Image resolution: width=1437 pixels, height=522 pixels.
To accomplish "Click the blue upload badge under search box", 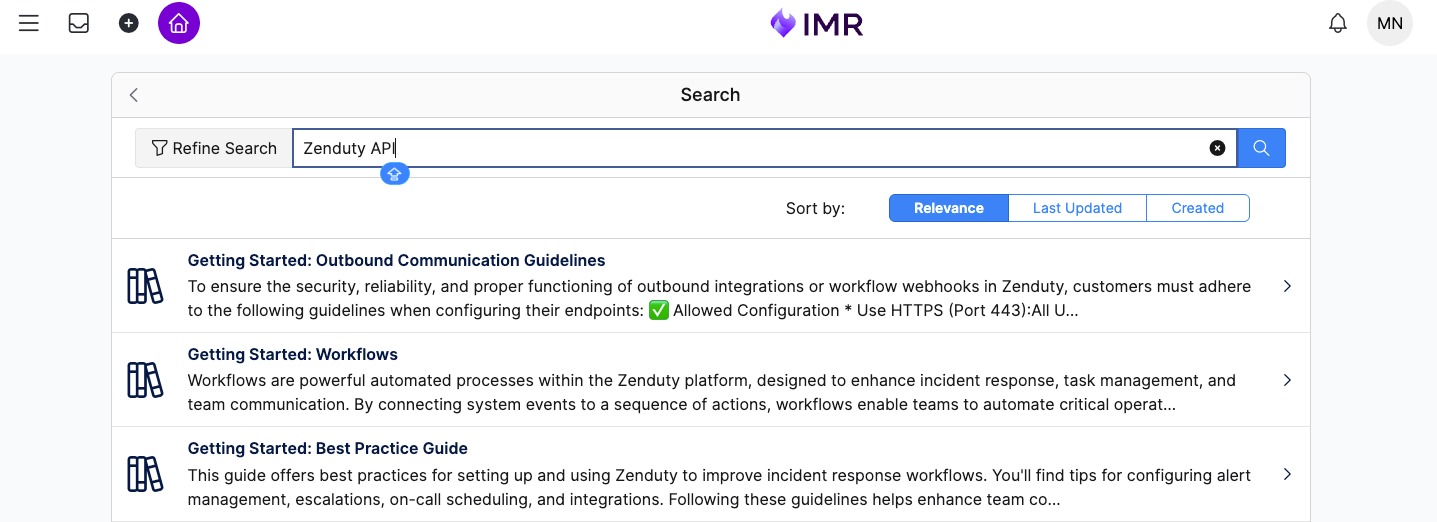I will [395, 174].
